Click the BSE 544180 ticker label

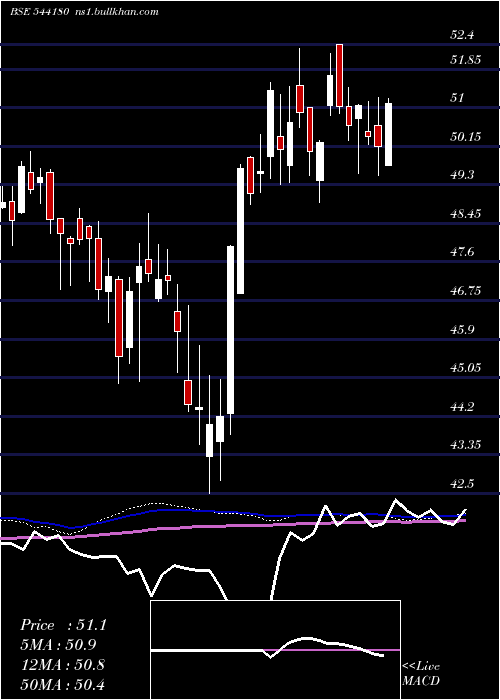click(39, 12)
